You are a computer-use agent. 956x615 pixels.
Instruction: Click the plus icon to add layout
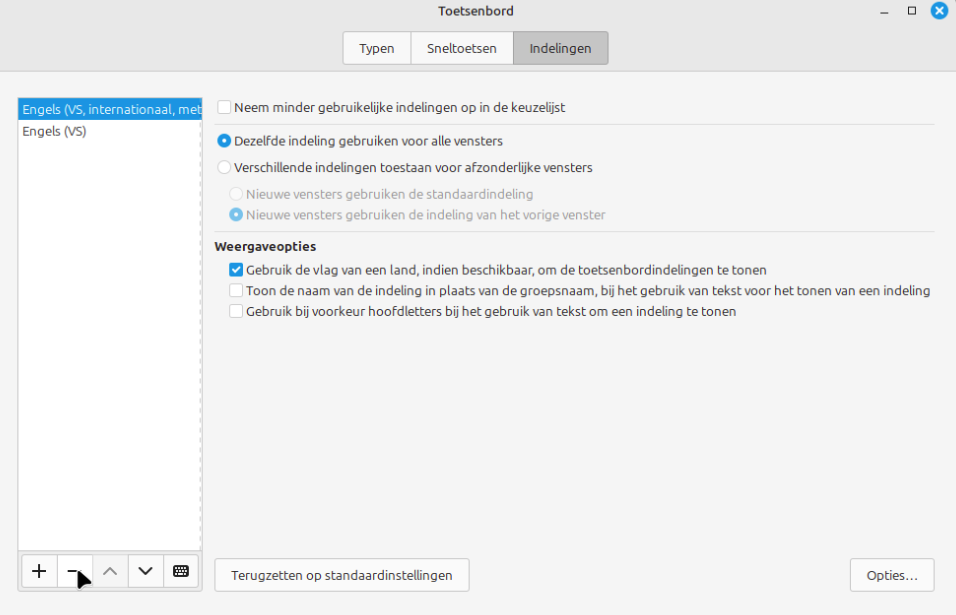tap(39, 571)
